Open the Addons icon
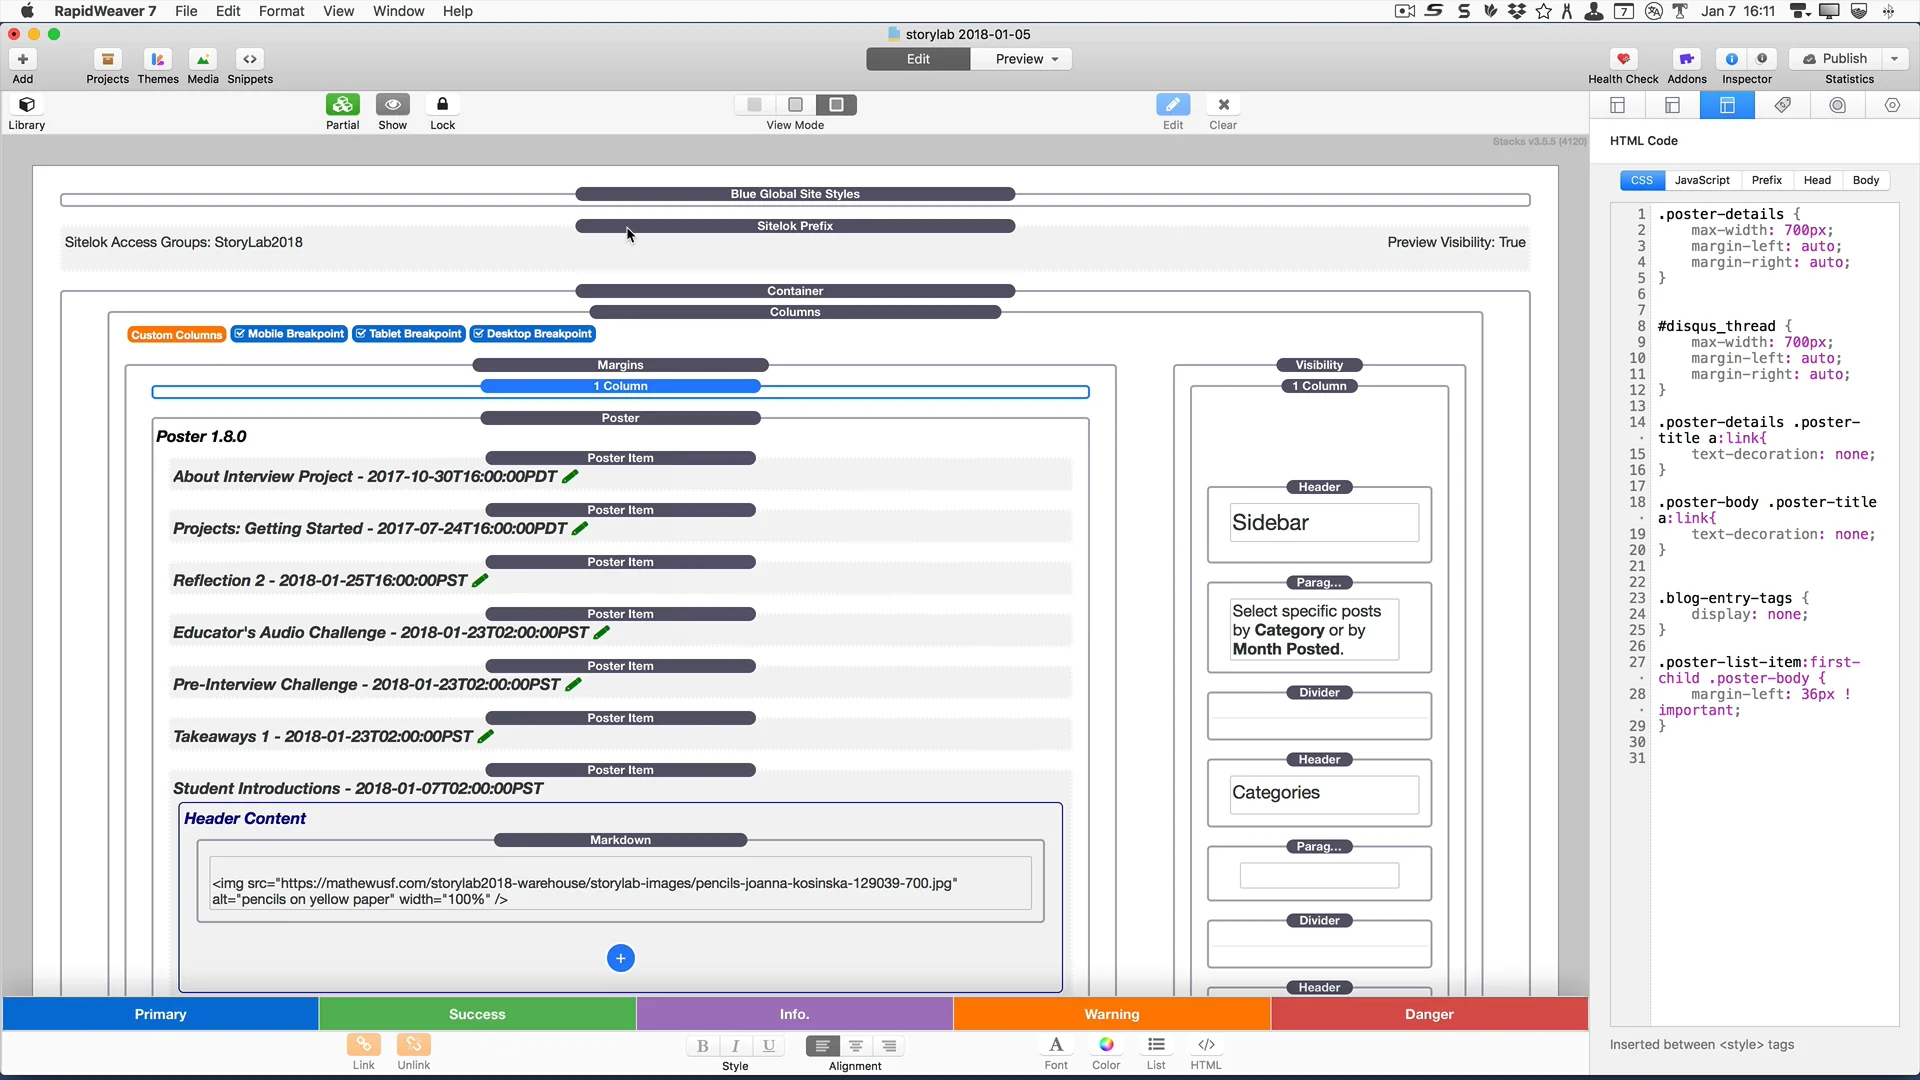The height and width of the screenshot is (1080, 1920). (x=1686, y=59)
